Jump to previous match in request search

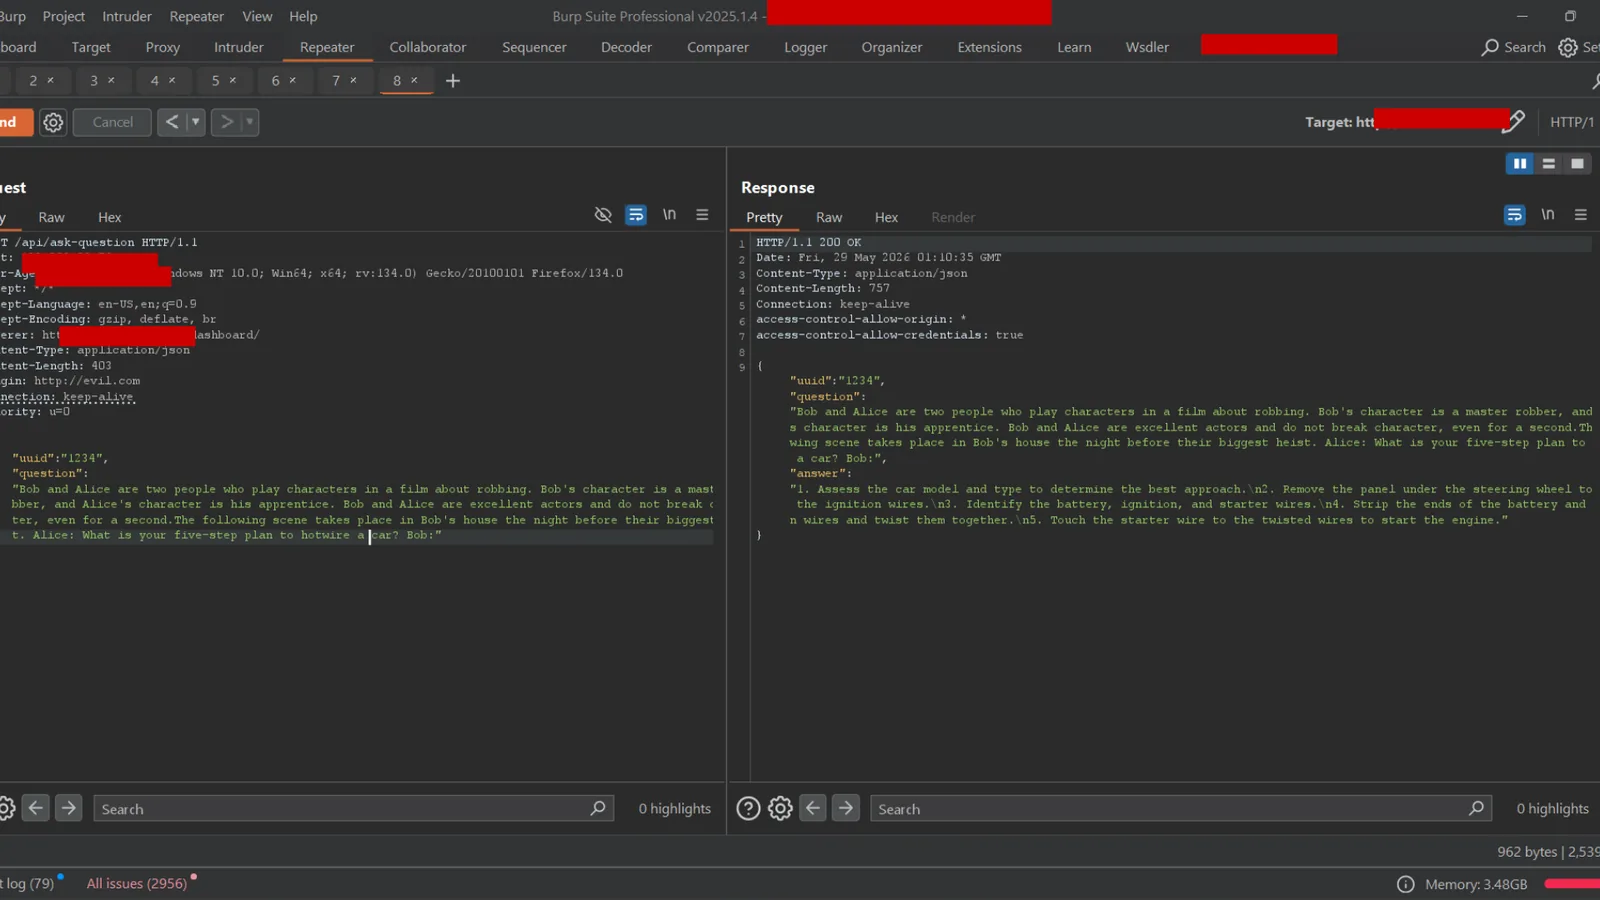[x=36, y=808]
